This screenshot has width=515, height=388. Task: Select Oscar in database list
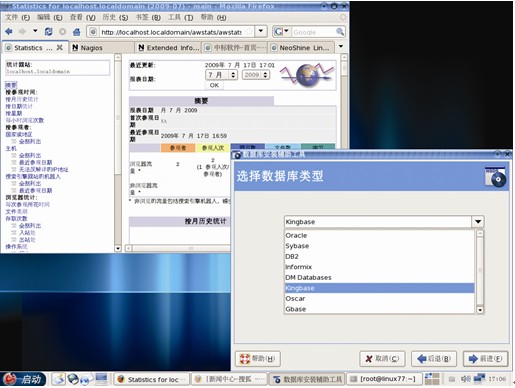click(x=379, y=298)
